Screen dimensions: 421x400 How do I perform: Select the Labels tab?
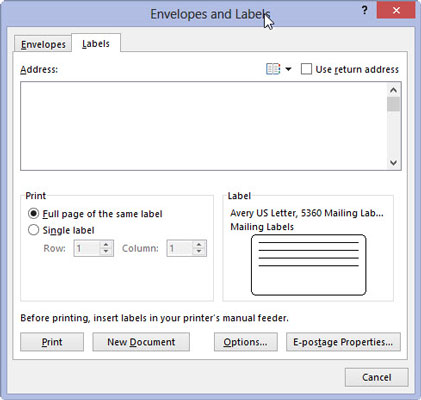(x=96, y=44)
